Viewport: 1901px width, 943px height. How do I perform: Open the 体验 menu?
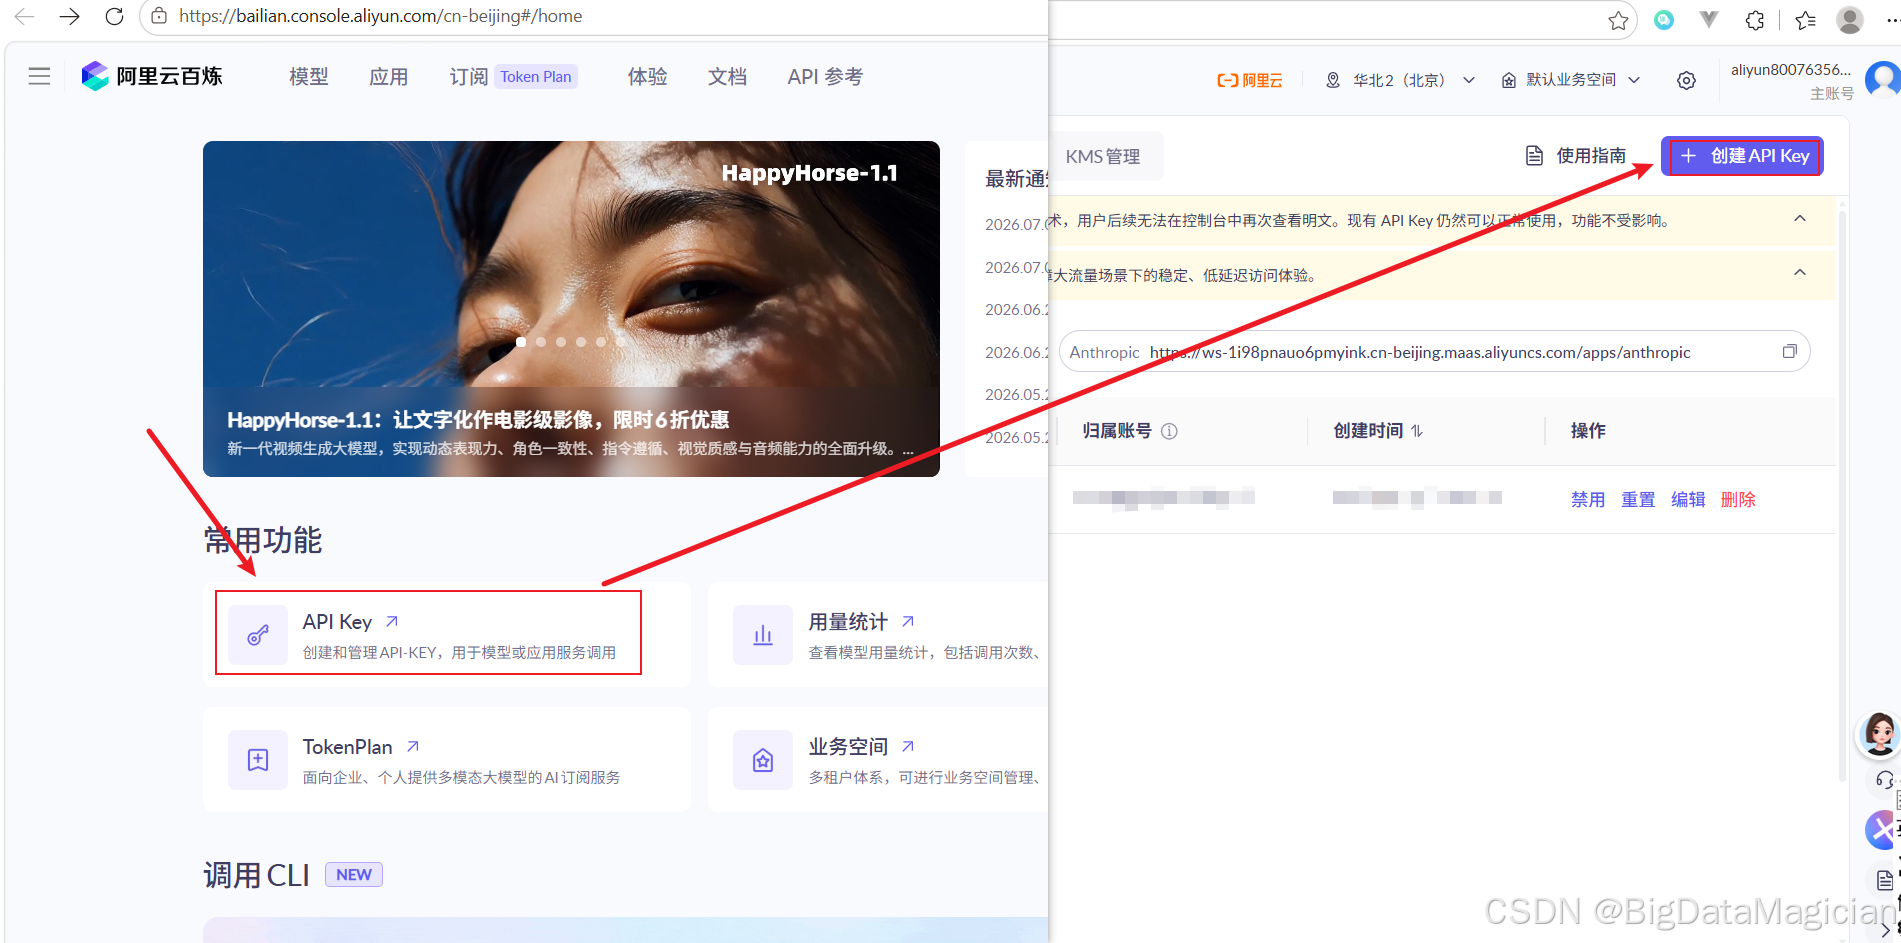647,77
